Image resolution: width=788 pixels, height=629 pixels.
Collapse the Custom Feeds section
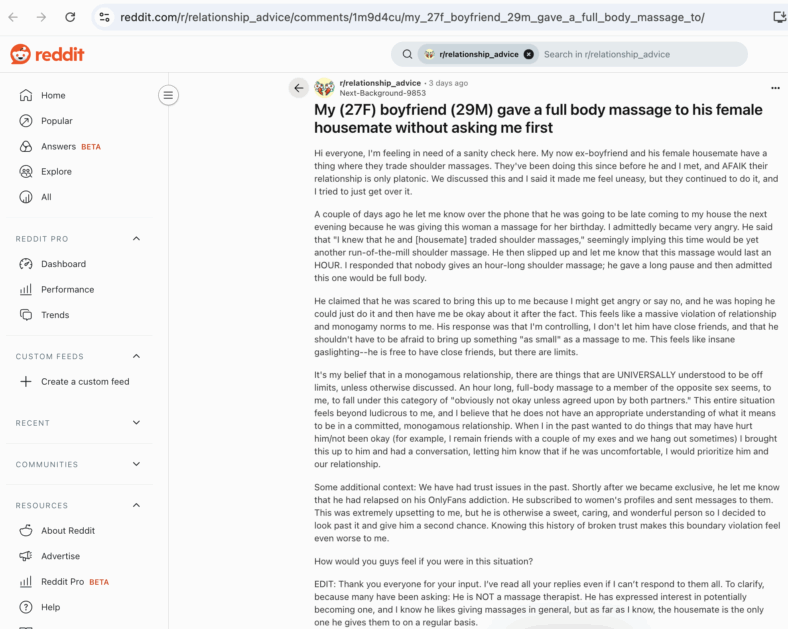click(136, 356)
